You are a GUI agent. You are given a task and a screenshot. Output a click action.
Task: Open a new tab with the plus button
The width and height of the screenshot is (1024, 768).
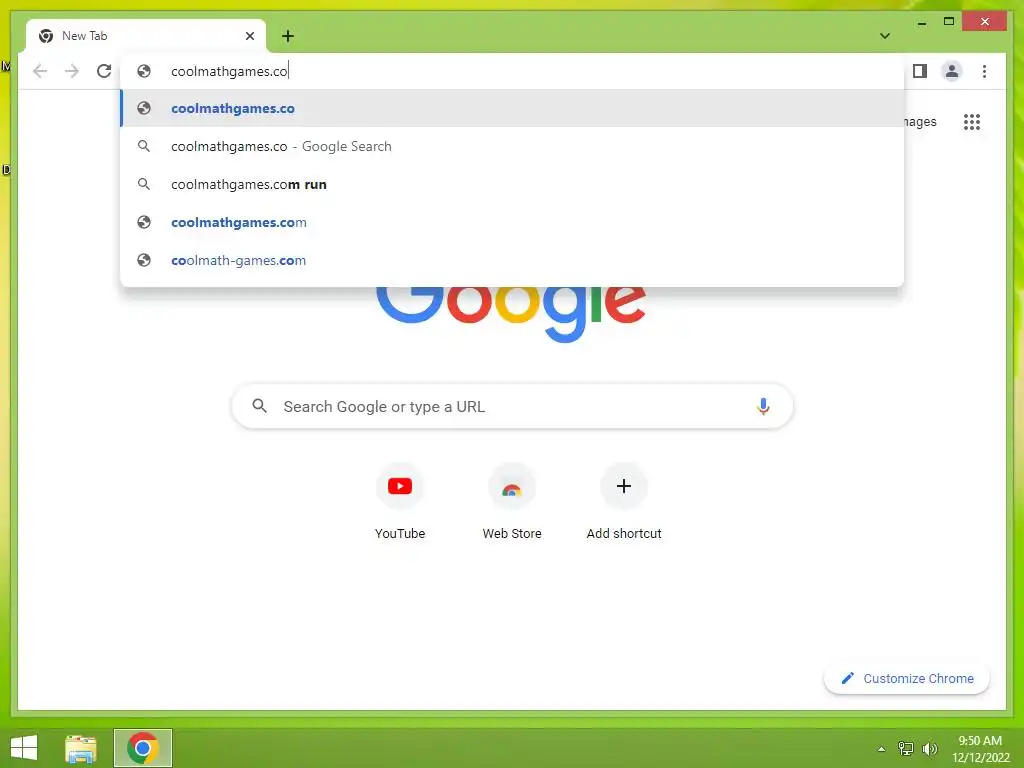point(288,36)
